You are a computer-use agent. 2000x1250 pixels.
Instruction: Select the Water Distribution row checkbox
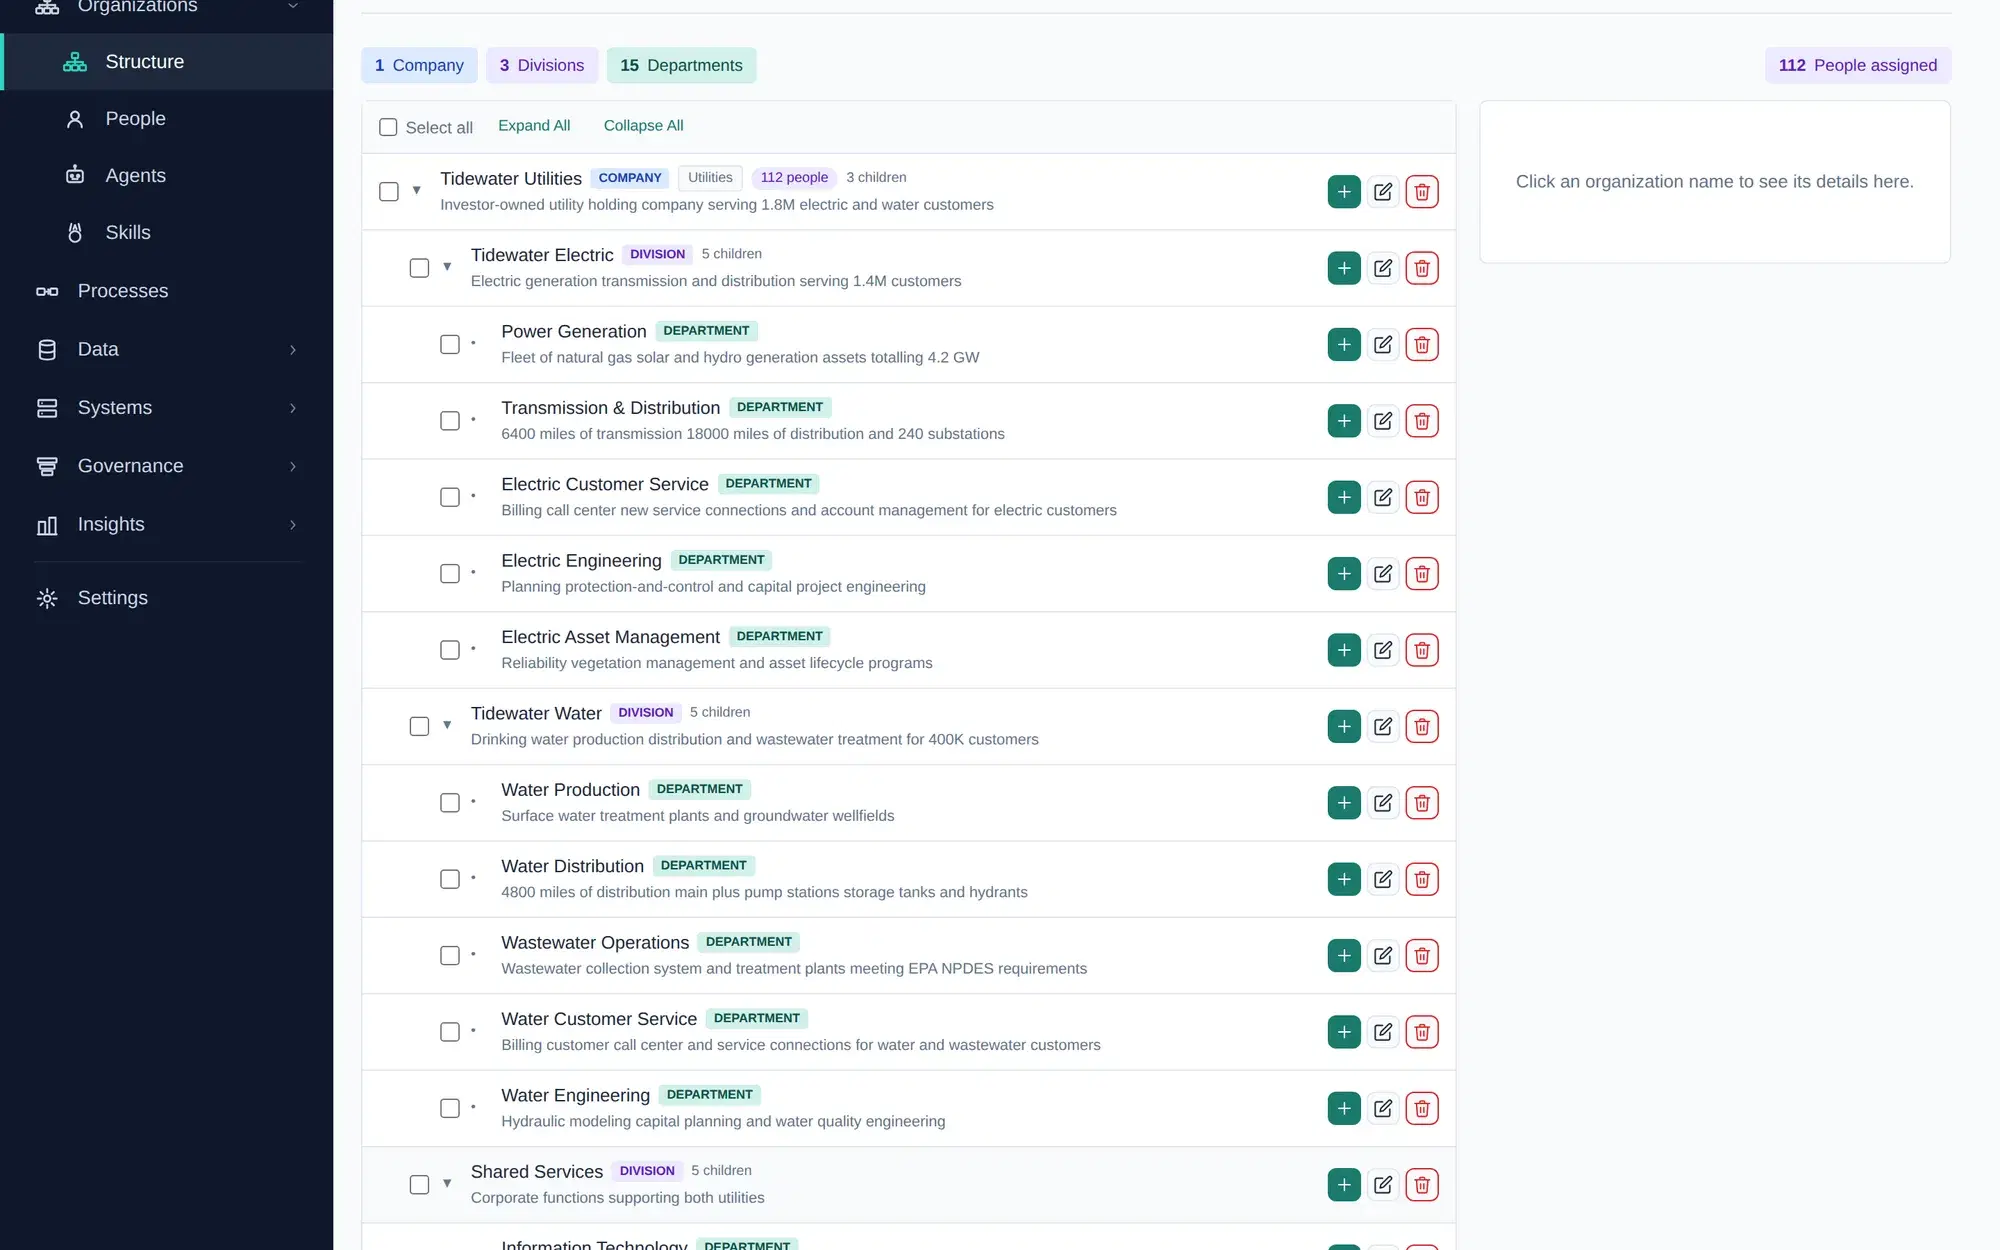(450, 879)
